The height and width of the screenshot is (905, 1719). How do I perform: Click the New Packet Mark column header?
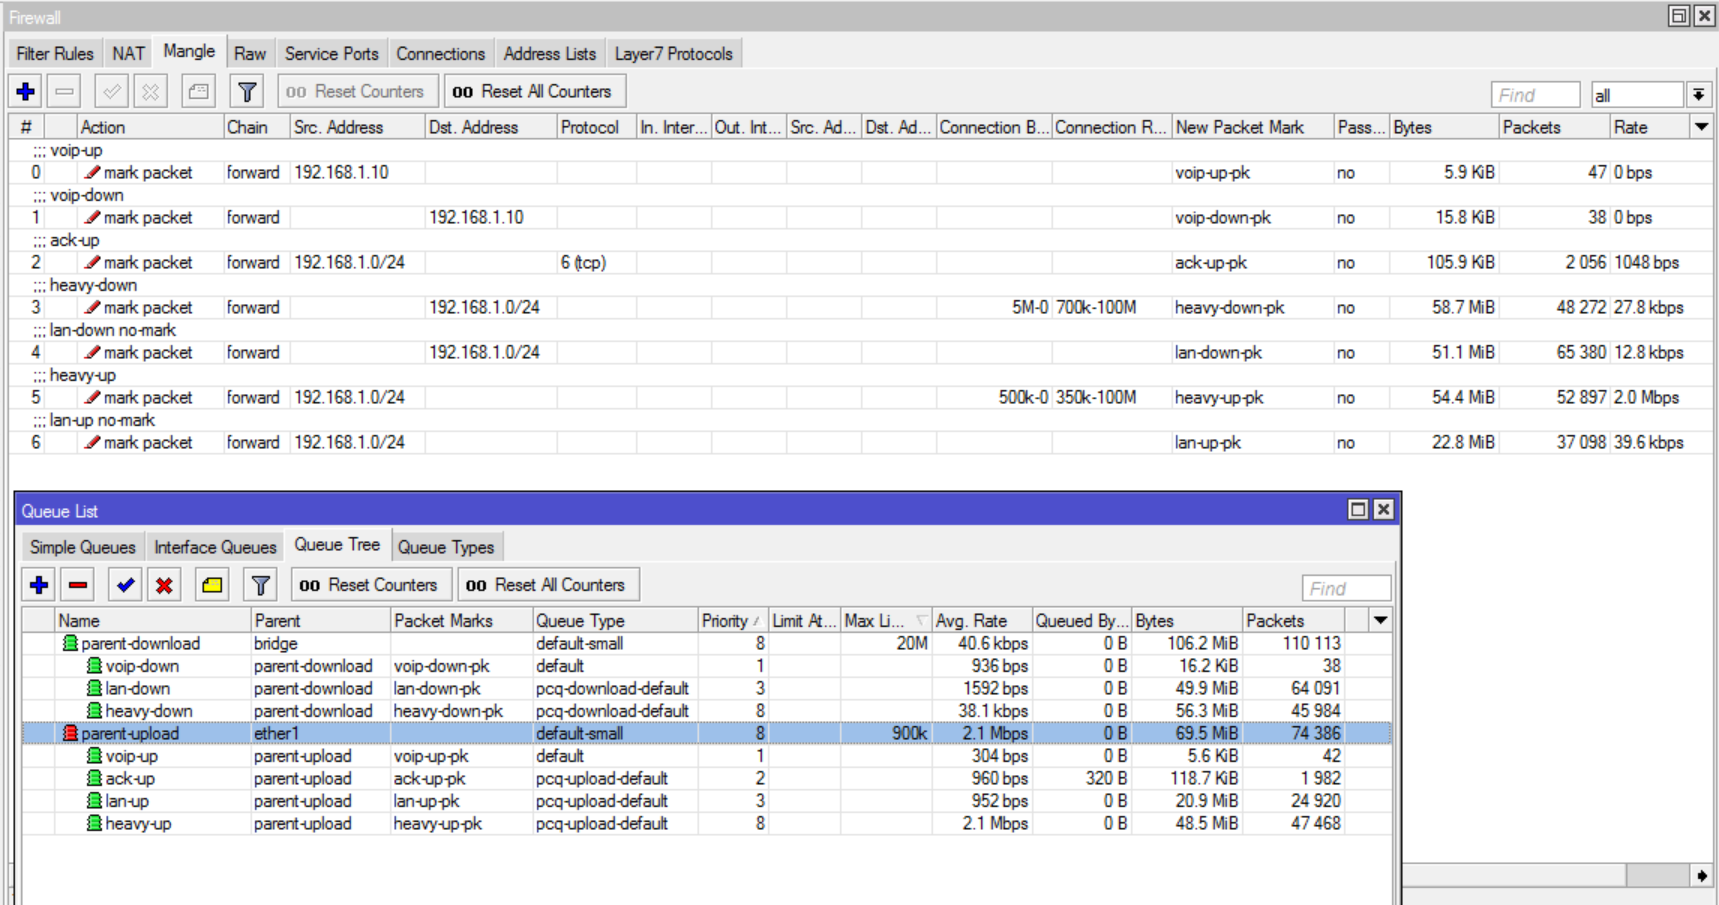pyautogui.click(x=1253, y=127)
